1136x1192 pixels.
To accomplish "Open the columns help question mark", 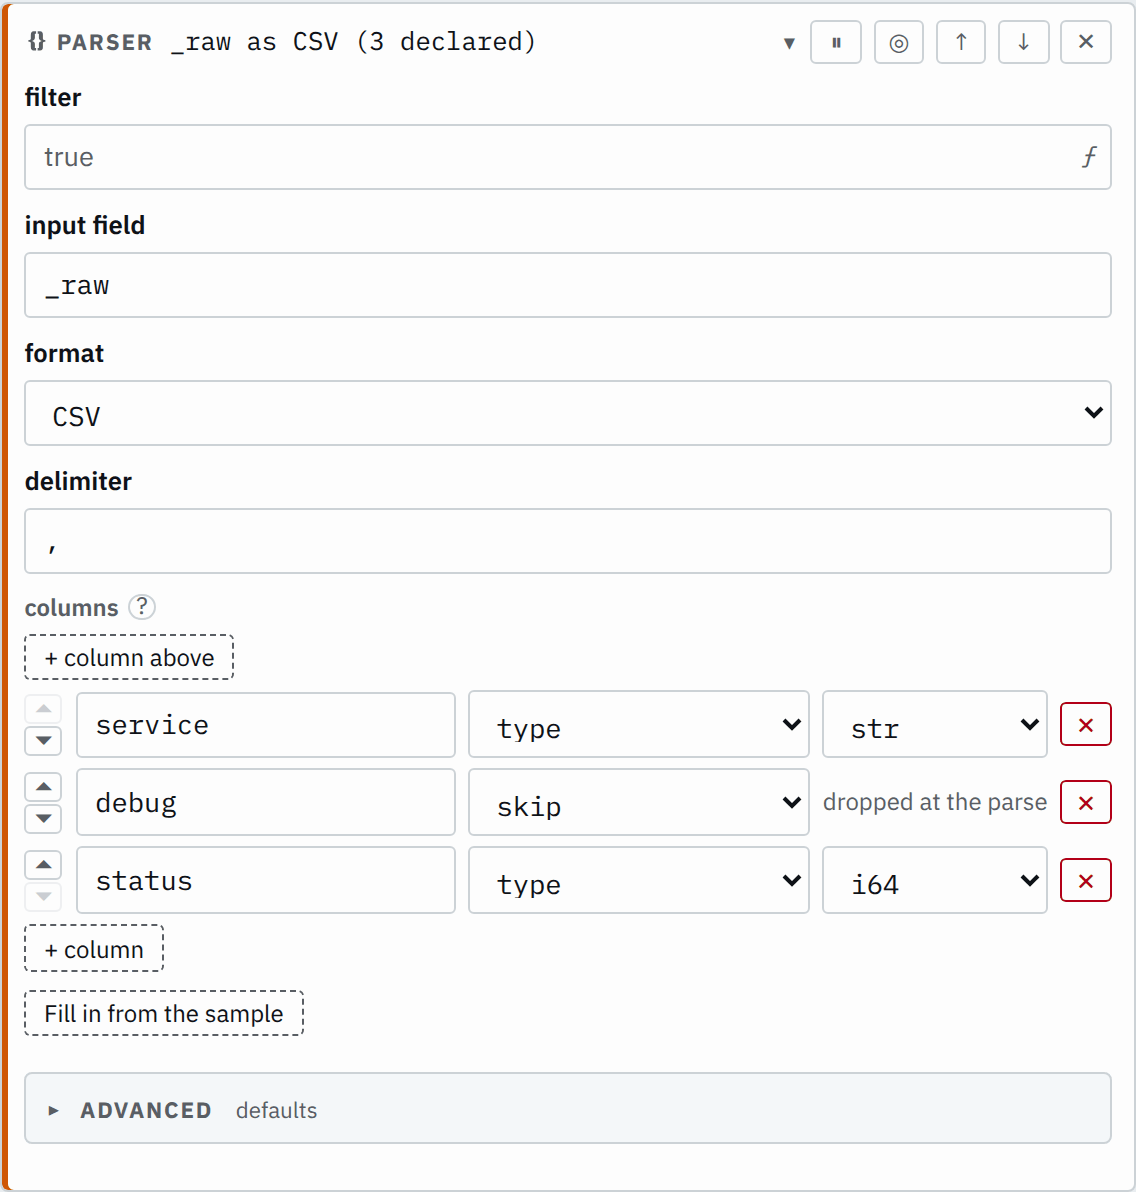I will click(142, 607).
